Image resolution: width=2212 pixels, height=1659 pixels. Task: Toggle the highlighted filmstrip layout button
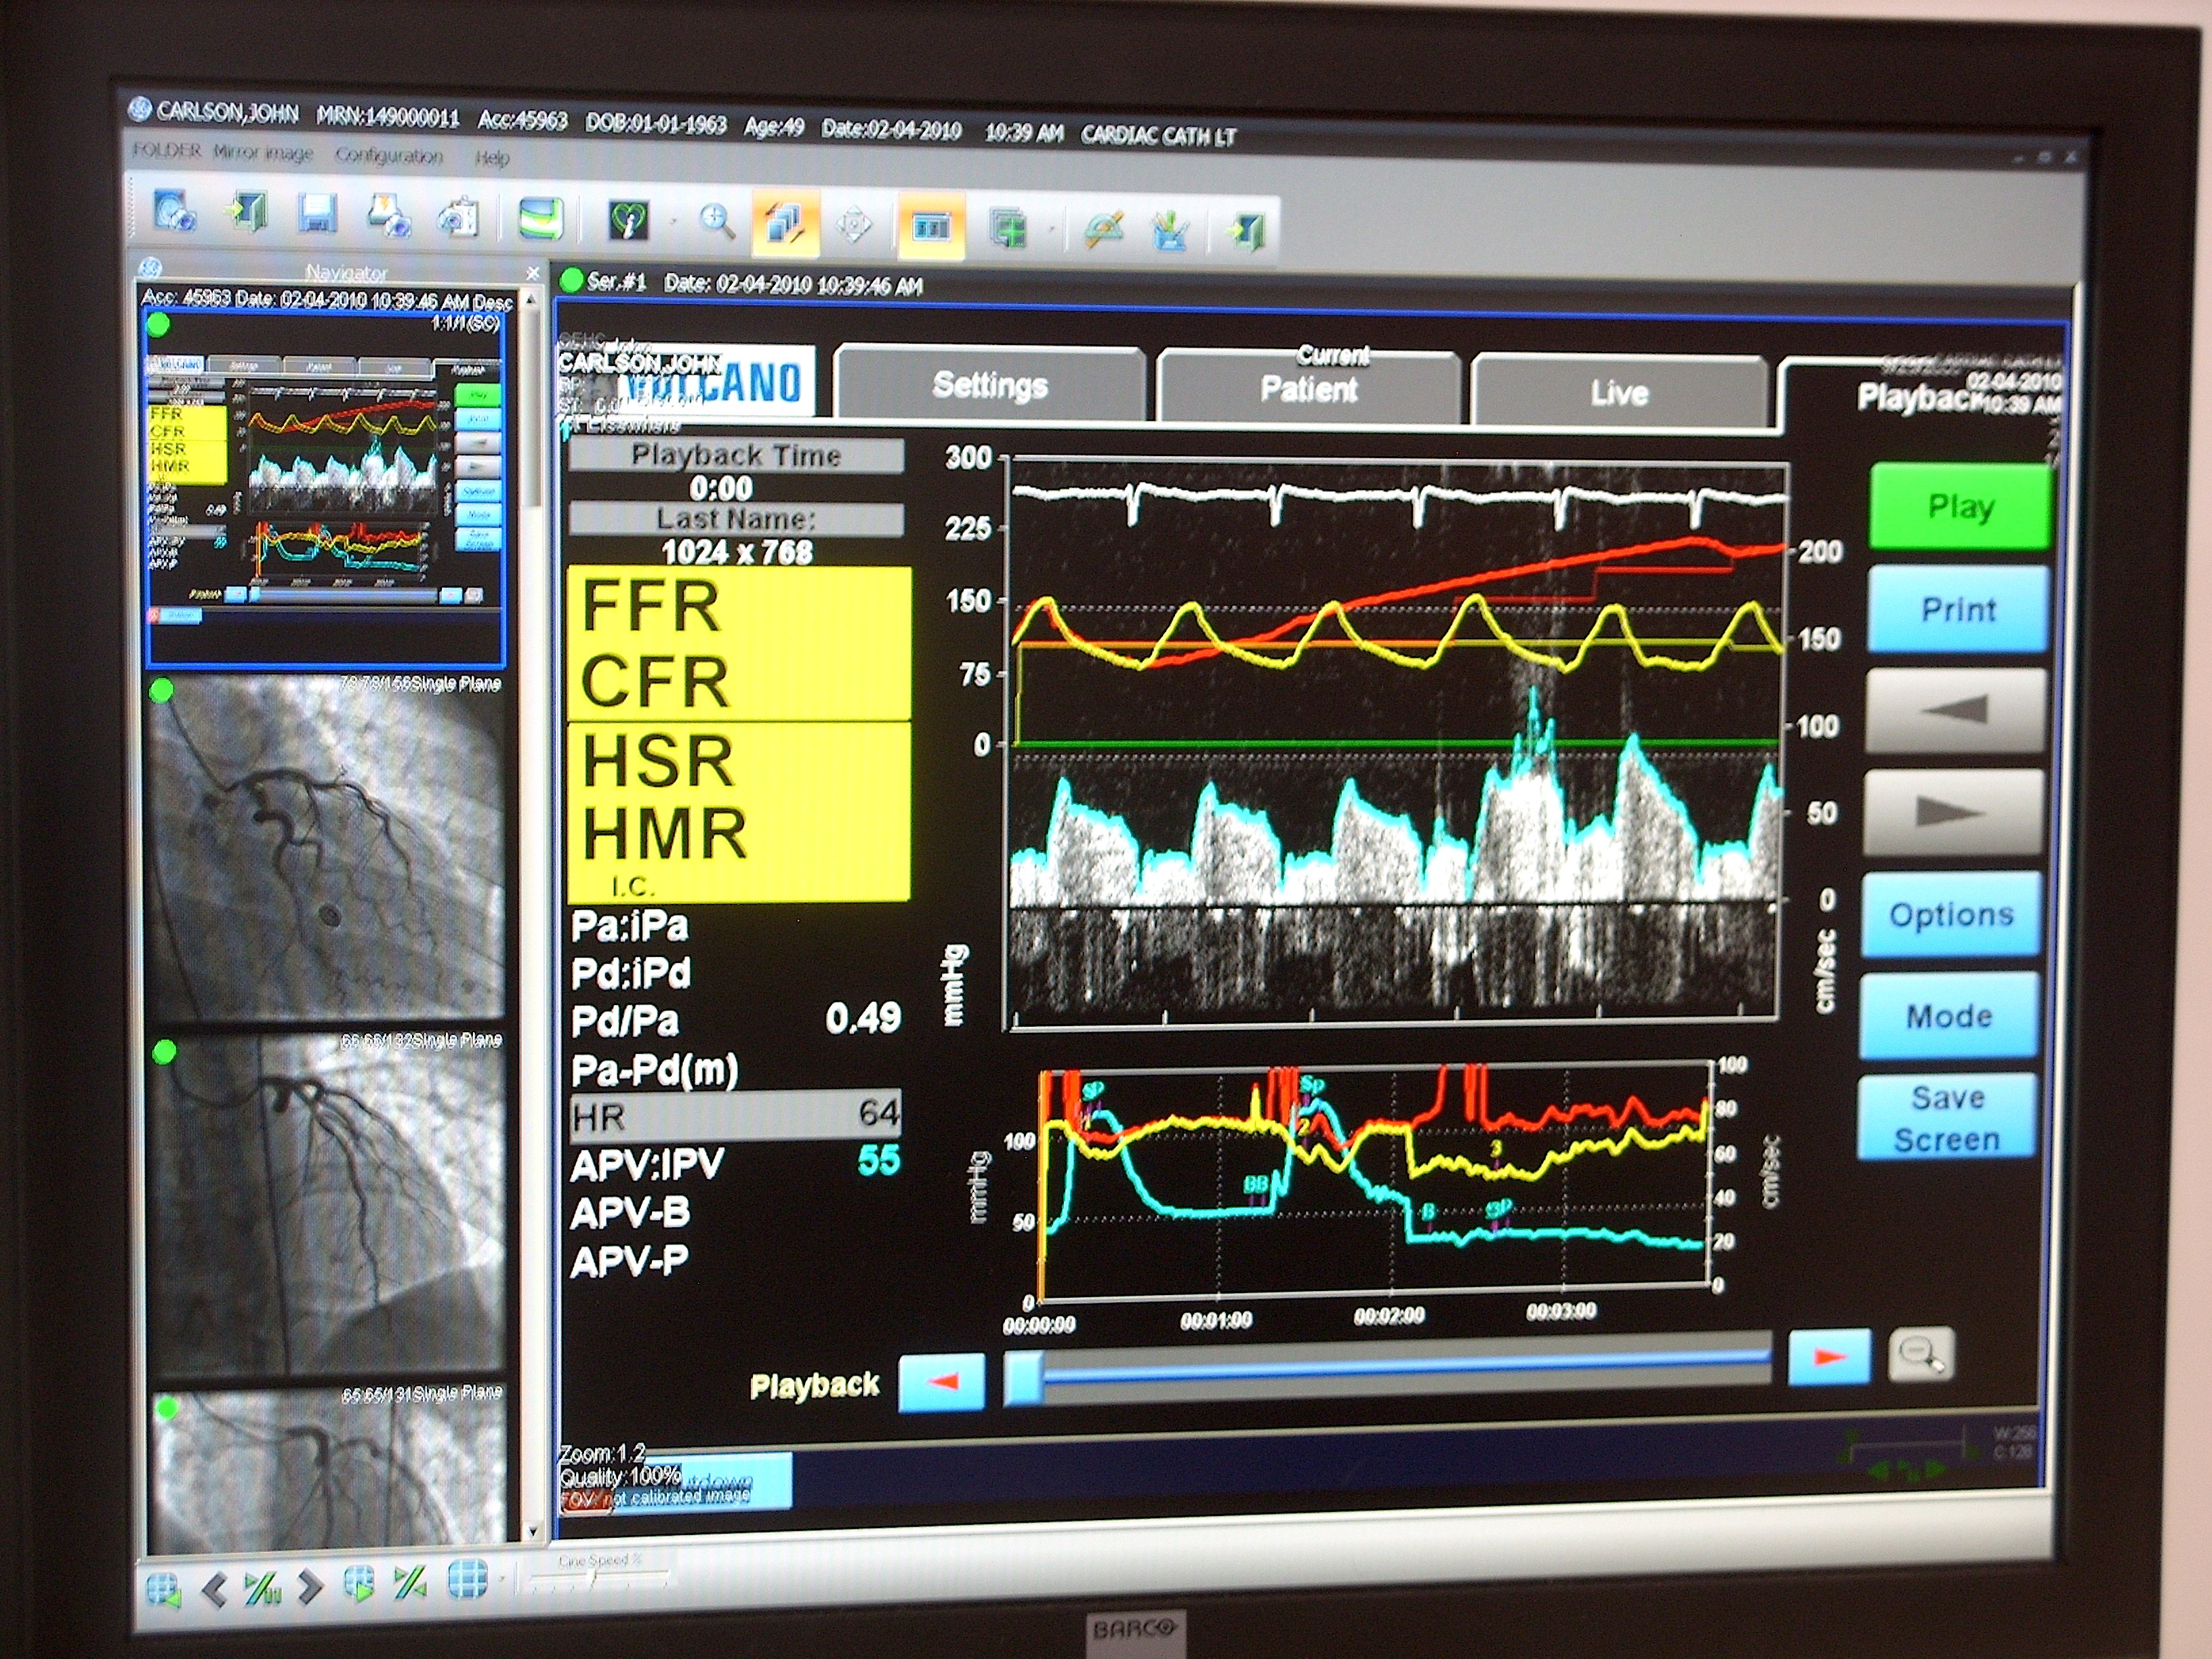[931, 228]
